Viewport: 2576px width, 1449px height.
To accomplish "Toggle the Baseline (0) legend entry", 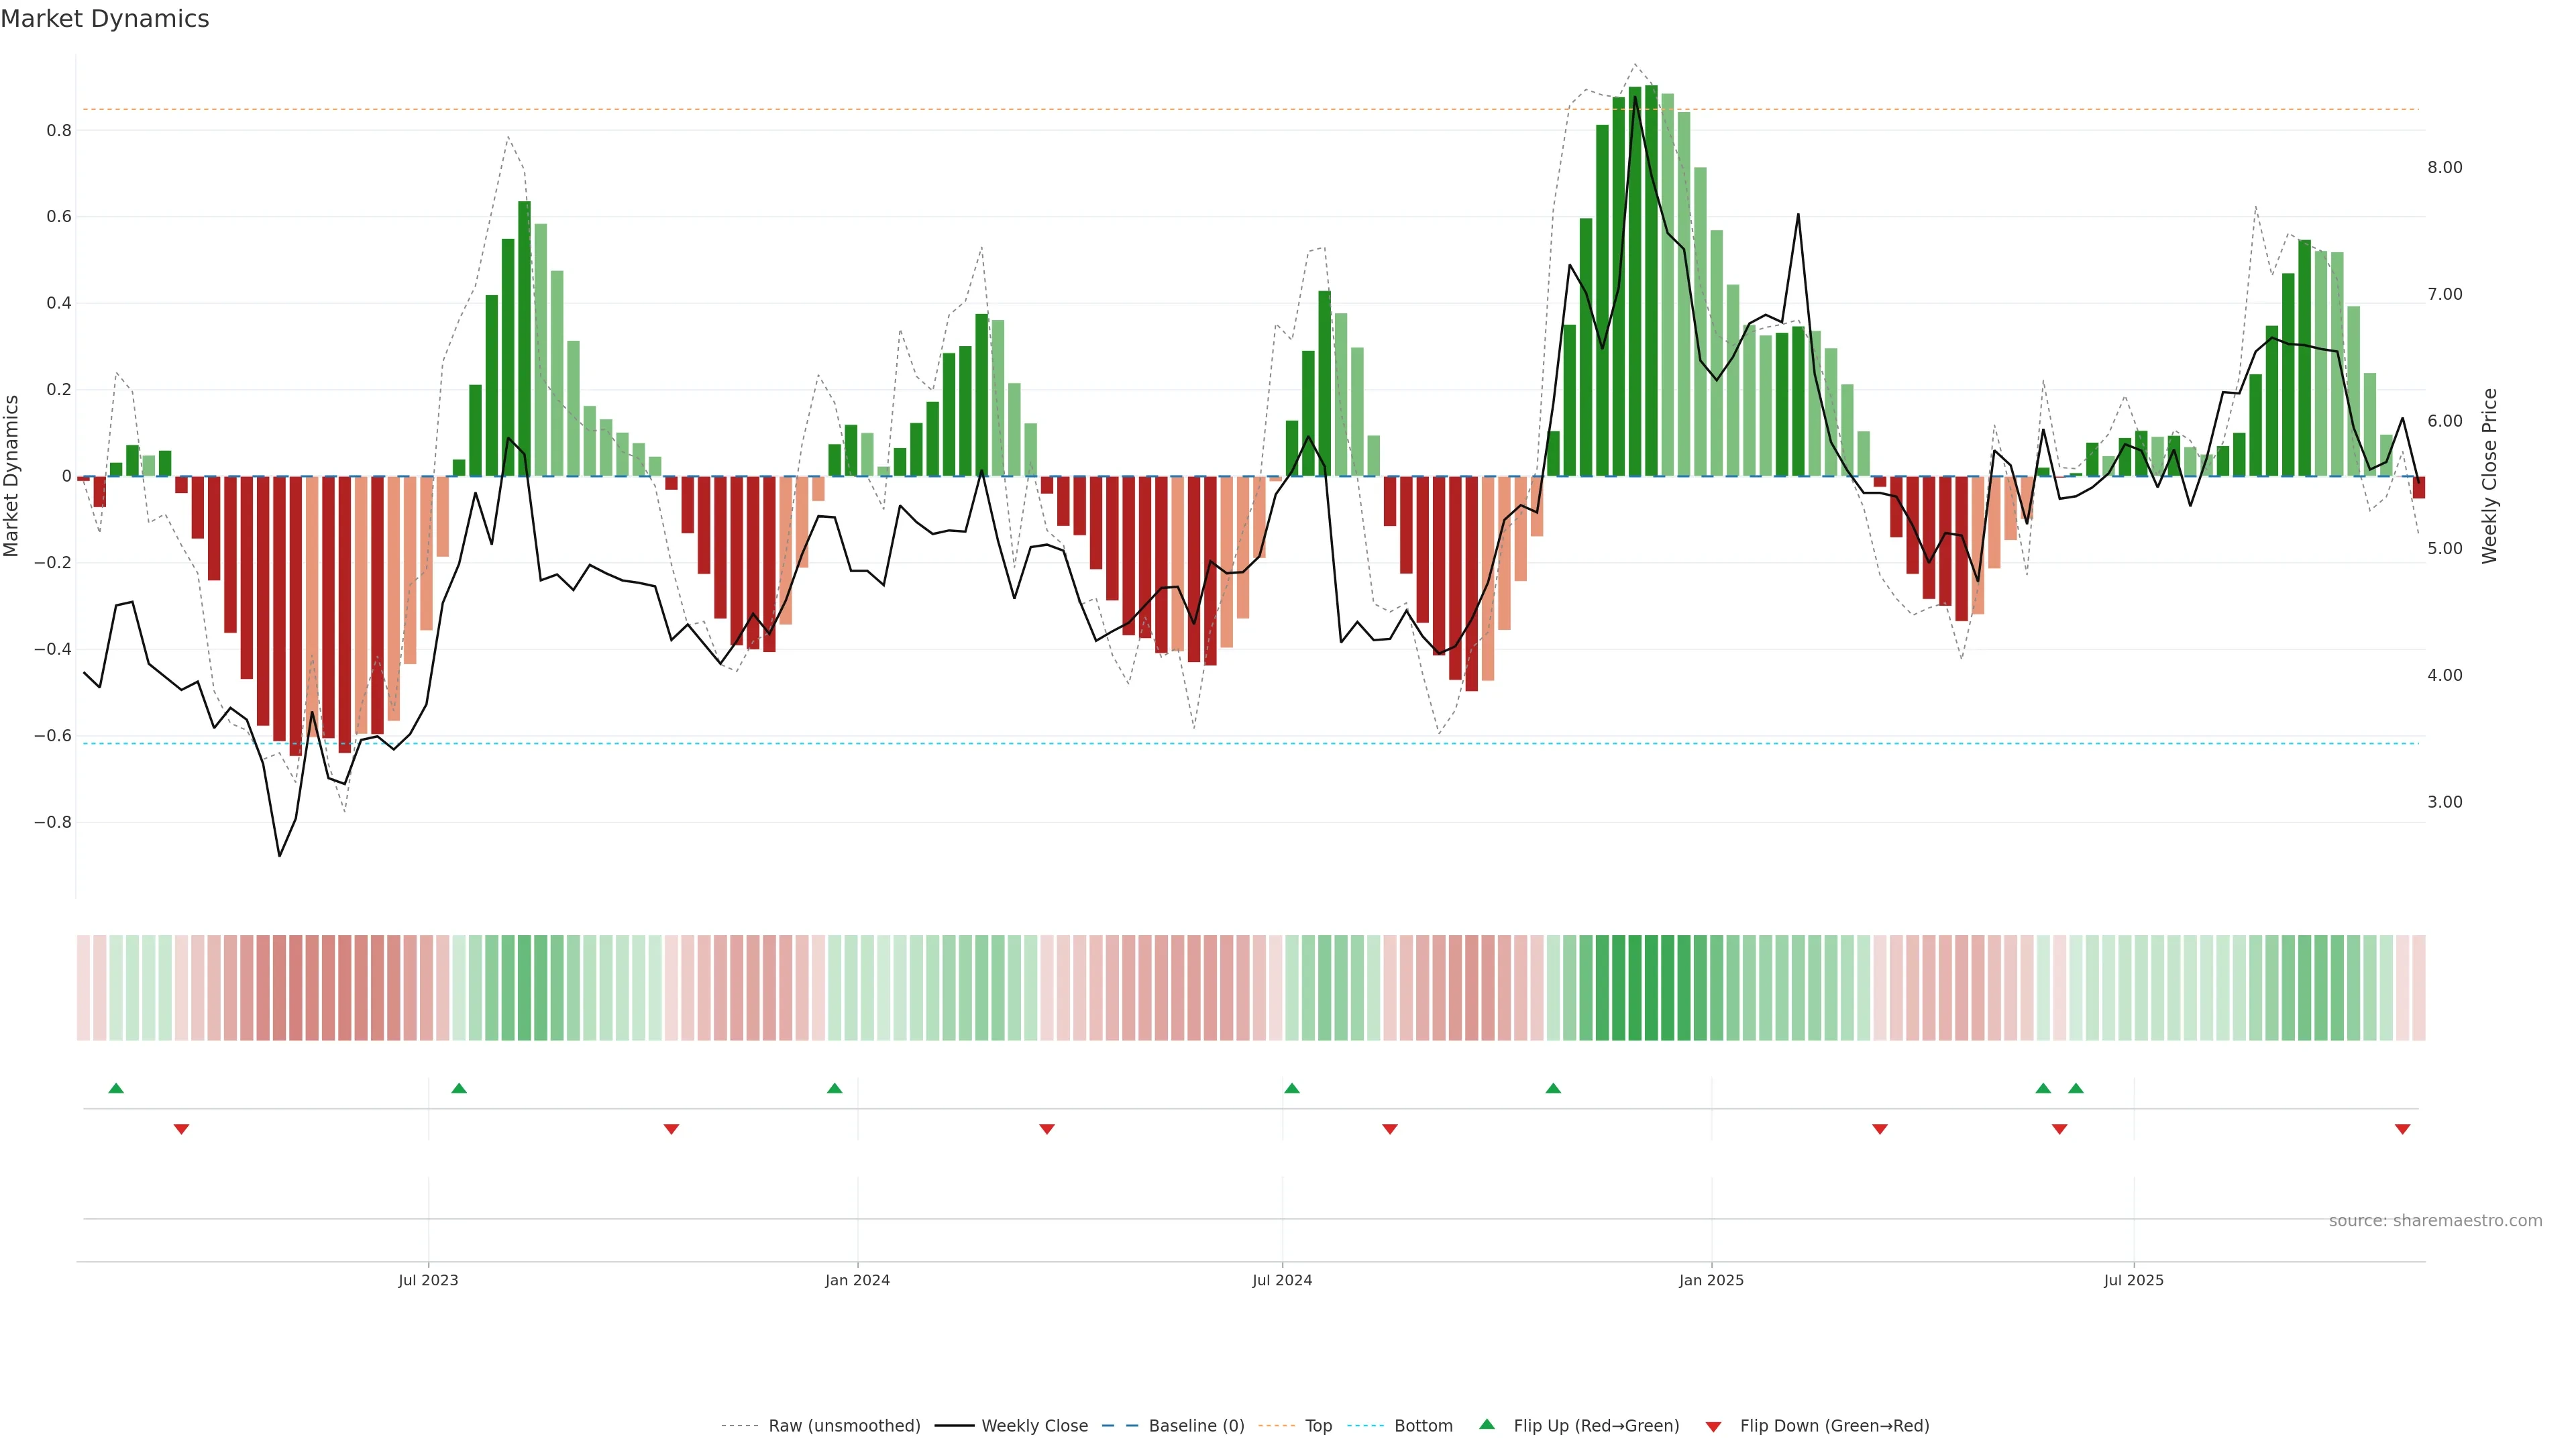I will 1196,1425.
